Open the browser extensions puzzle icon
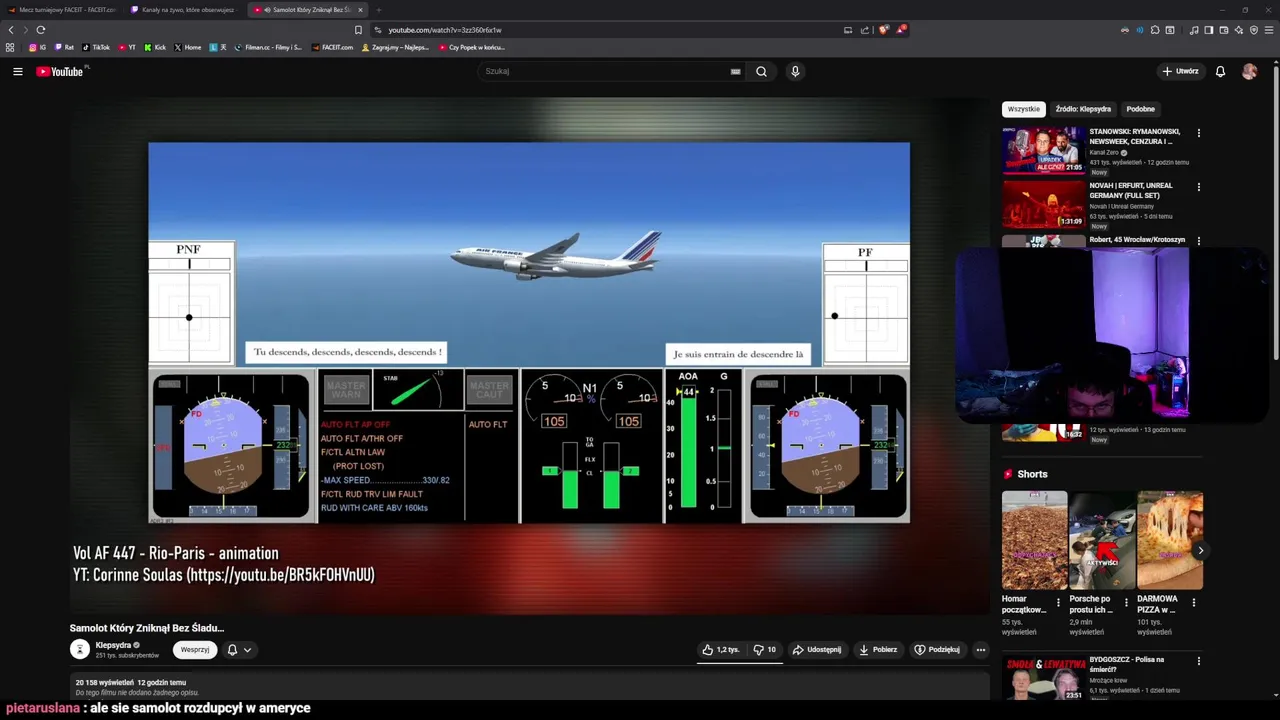The image size is (1280, 720). point(1155,30)
